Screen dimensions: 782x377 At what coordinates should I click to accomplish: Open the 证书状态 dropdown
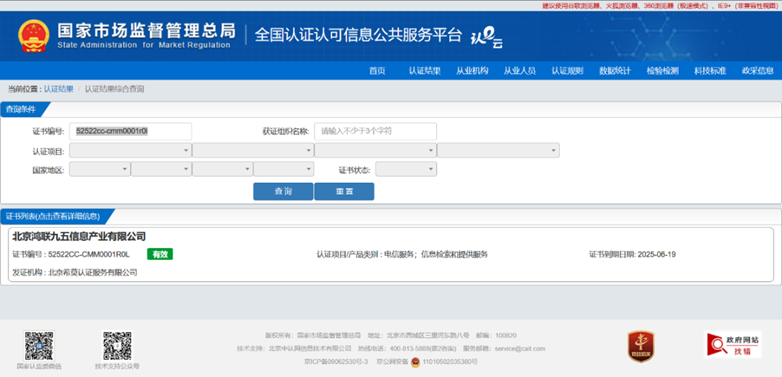point(406,169)
